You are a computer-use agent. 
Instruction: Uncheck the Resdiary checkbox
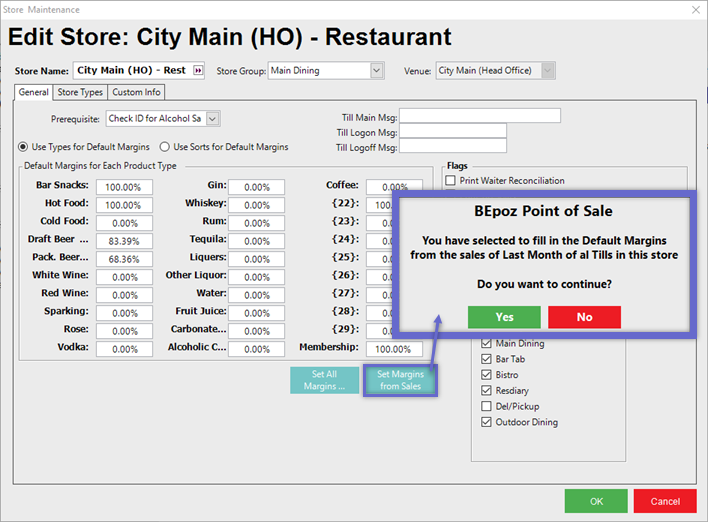pos(486,391)
